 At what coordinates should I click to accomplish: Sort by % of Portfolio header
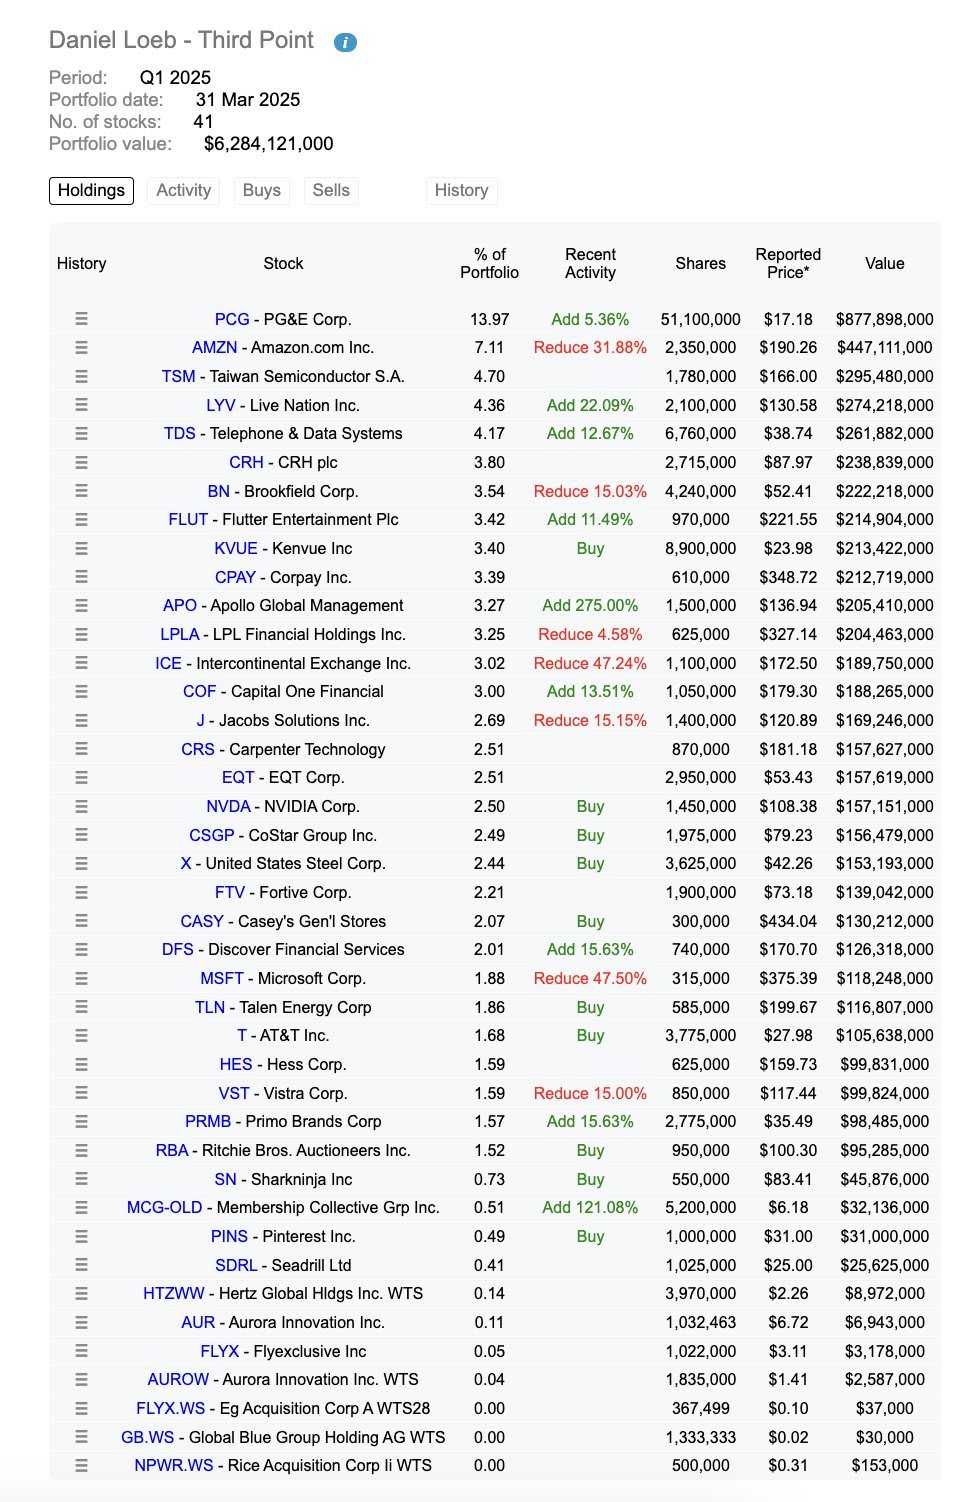[x=489, y=263]
